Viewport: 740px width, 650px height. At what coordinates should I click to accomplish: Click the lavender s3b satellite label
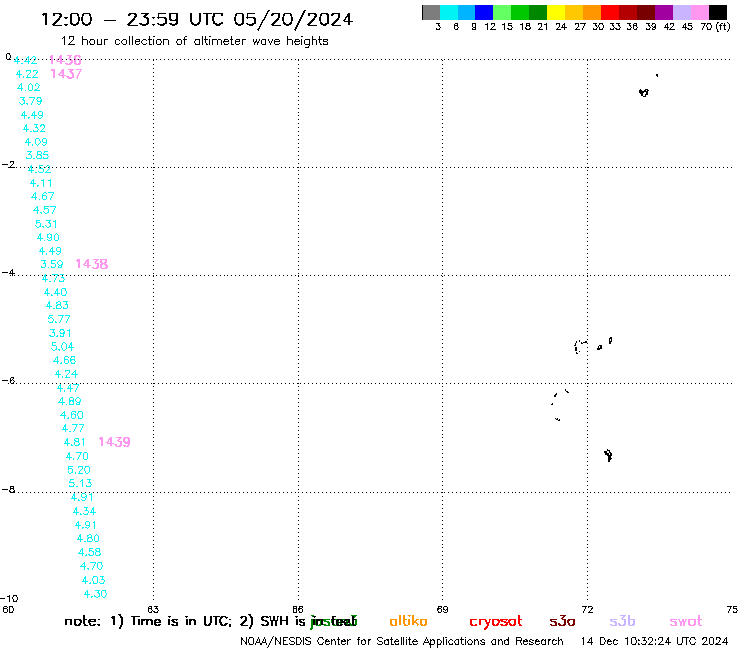click(622, 621)
